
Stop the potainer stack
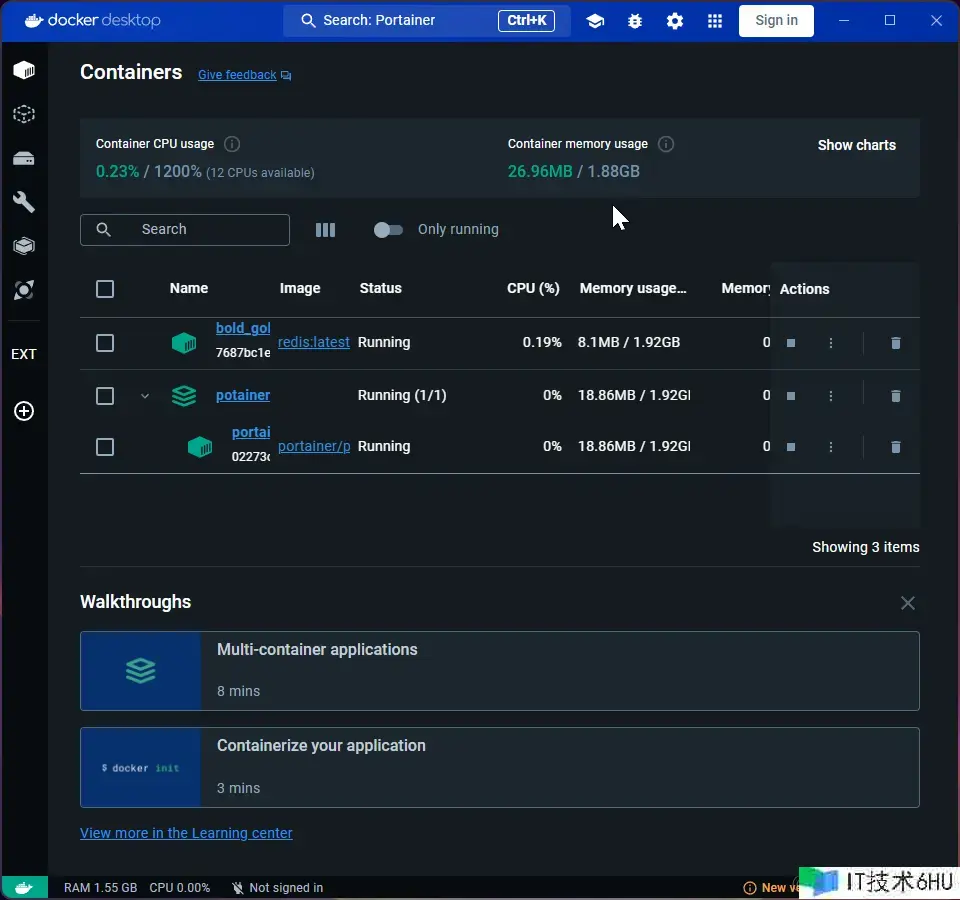791,396
